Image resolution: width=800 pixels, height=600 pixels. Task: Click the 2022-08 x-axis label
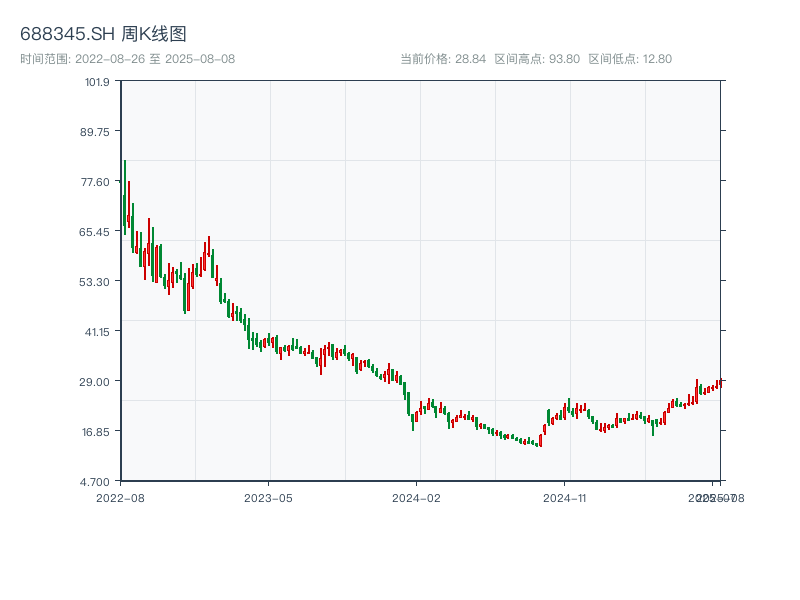(120, 497)
